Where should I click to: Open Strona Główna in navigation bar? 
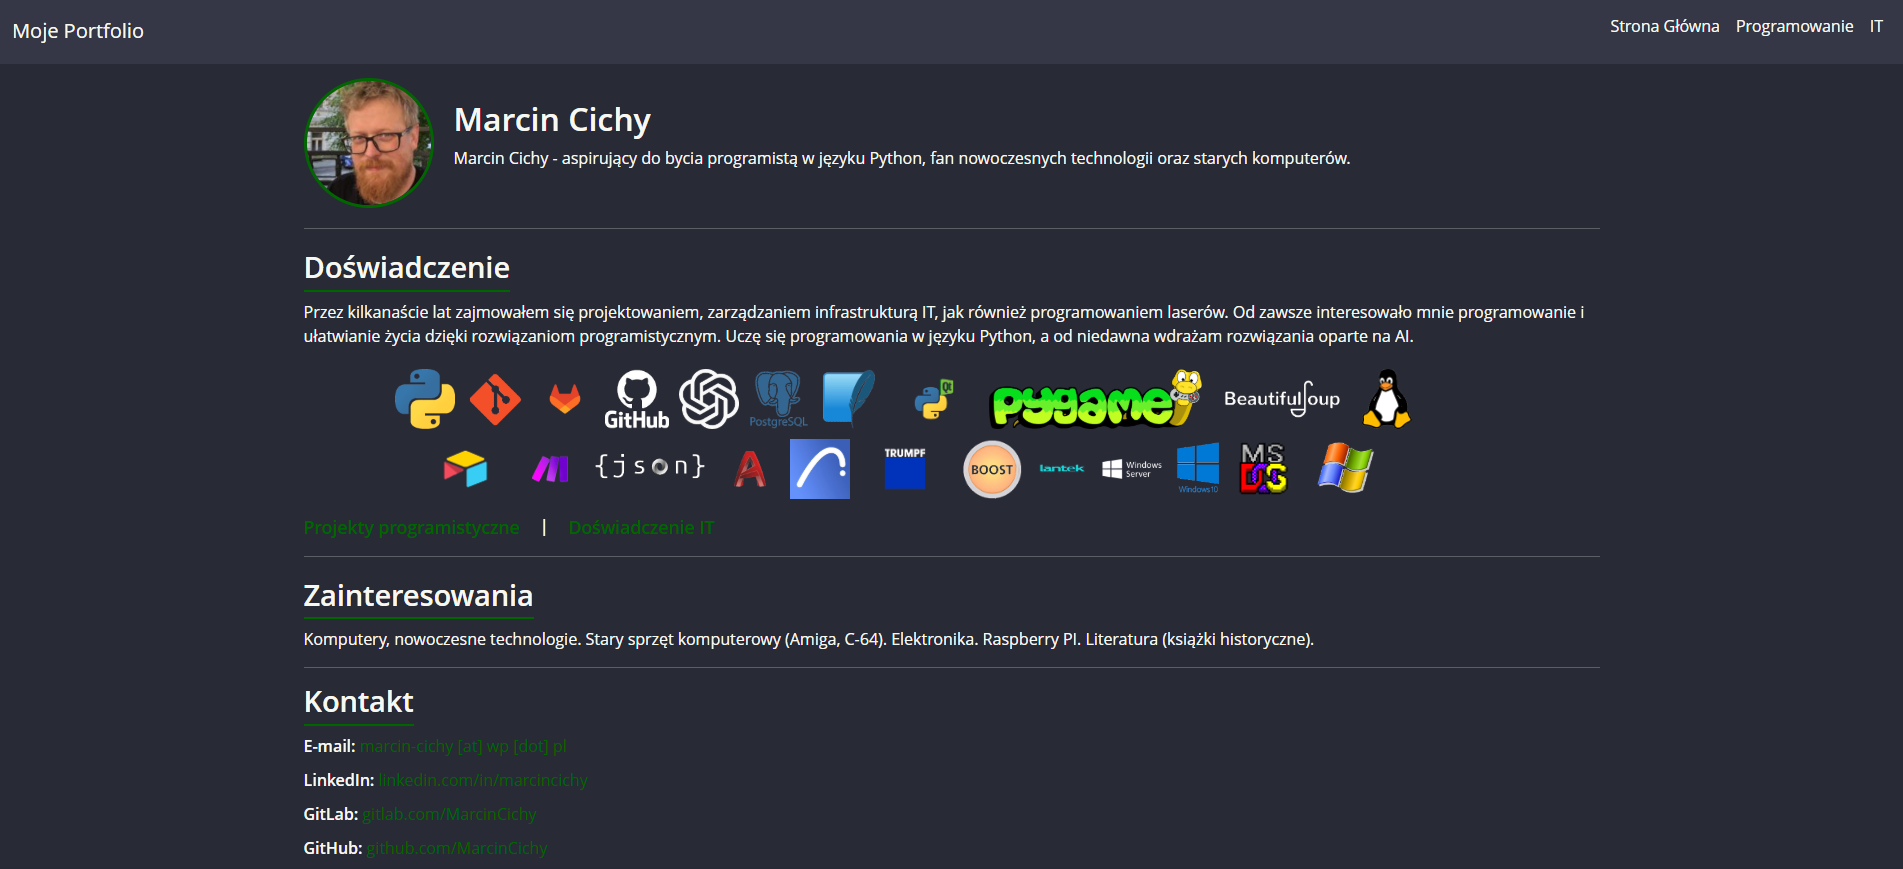[1664, 27]
